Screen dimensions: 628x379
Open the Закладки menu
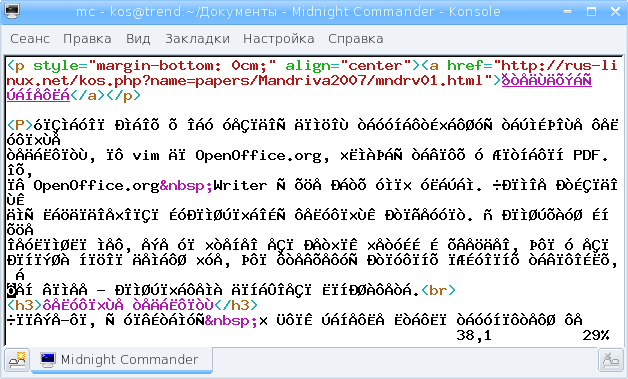[x=197, y=39]
